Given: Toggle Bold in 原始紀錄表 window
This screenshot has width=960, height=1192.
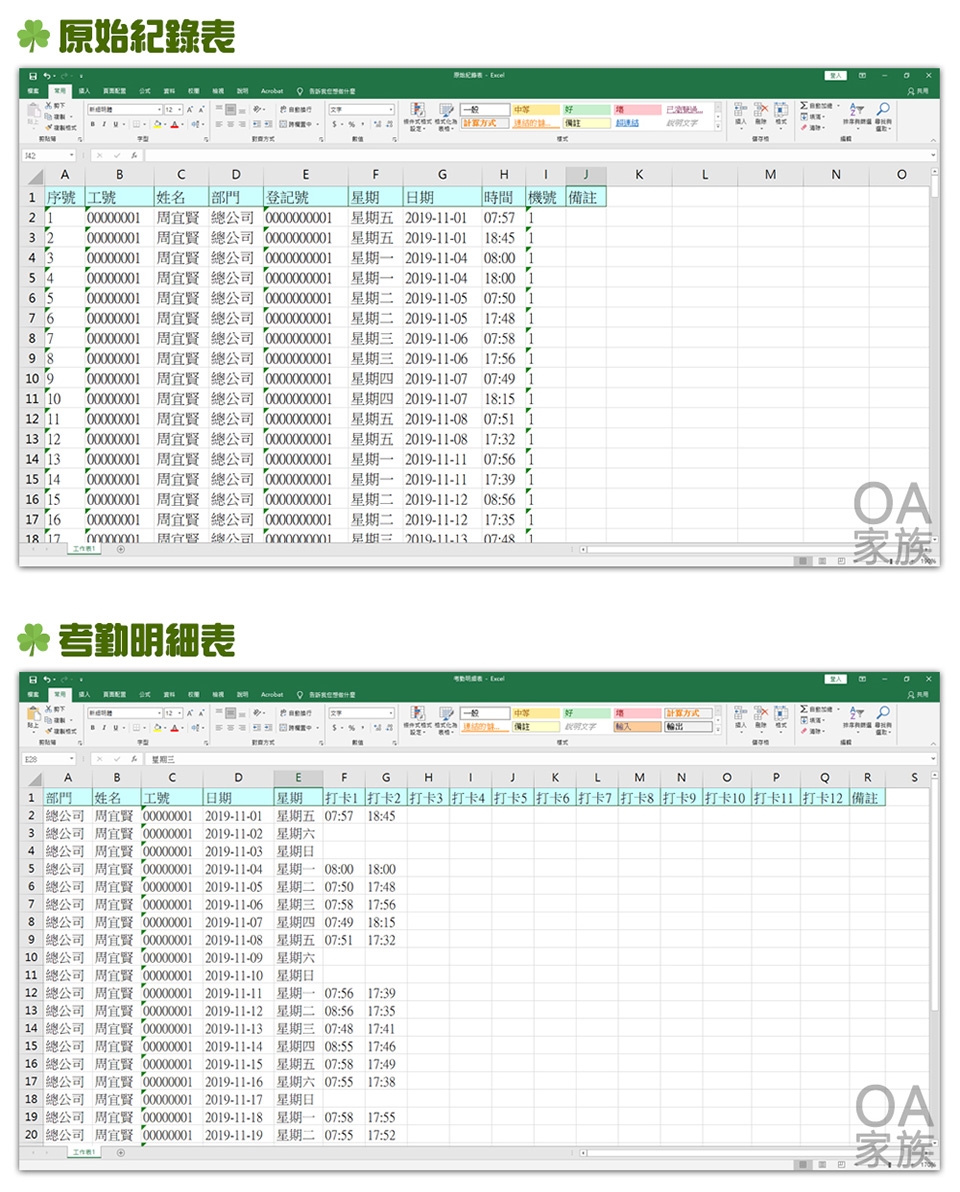Looking at the screenshot, I should [92, 124].
